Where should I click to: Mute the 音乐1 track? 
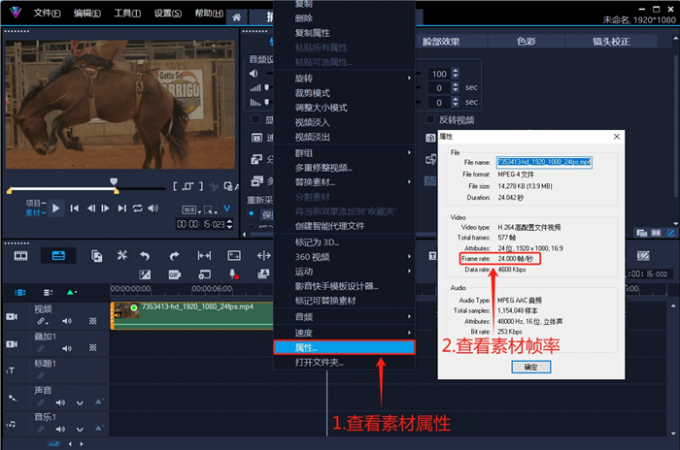(60, 429)
